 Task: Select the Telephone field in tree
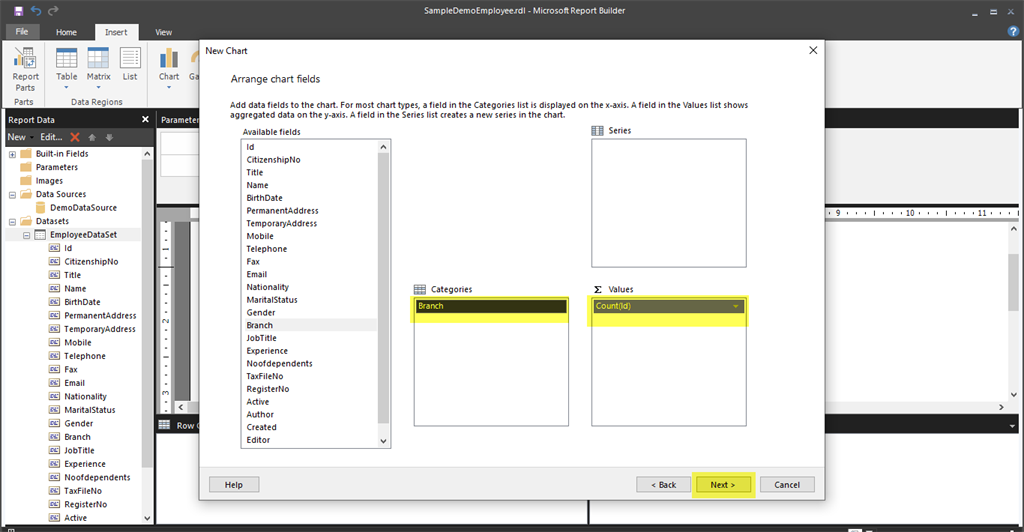pos(85,356)
